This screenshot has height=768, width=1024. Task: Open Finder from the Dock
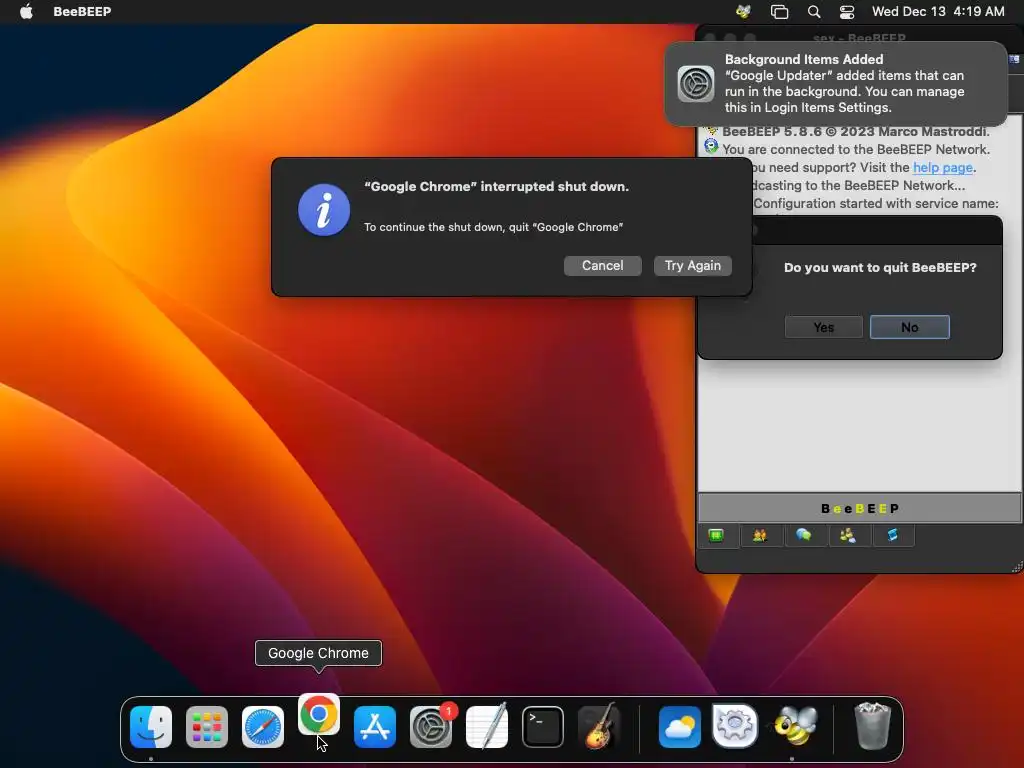(x=151, y=726)
